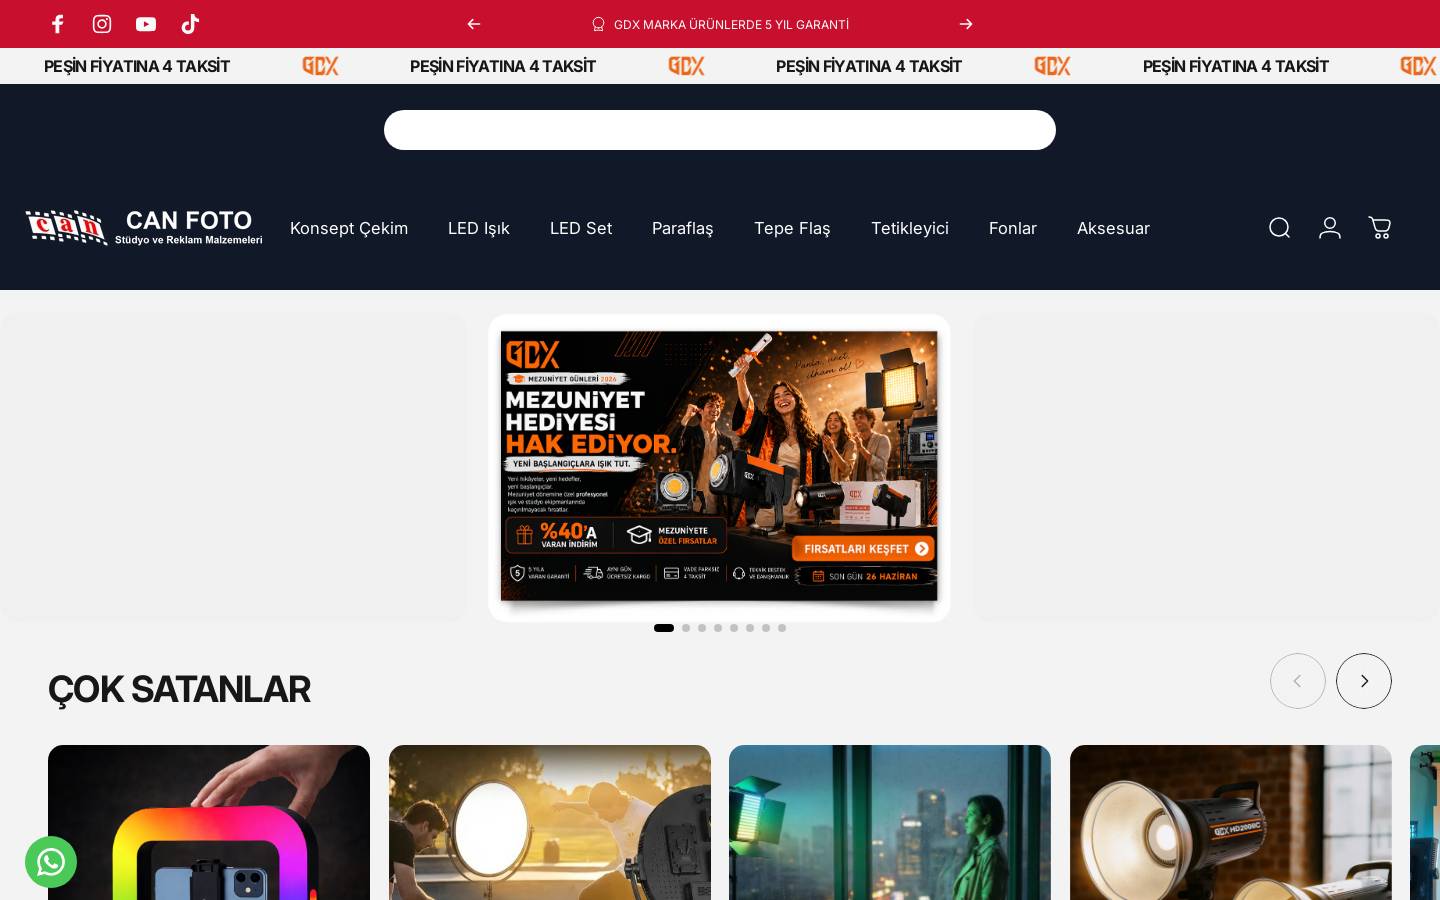Image resolution: width=1440 pixels, height=900 pixels.
Task: Open WhatsApp chat button
Action: pyautogui.click(x=51, y=862)
